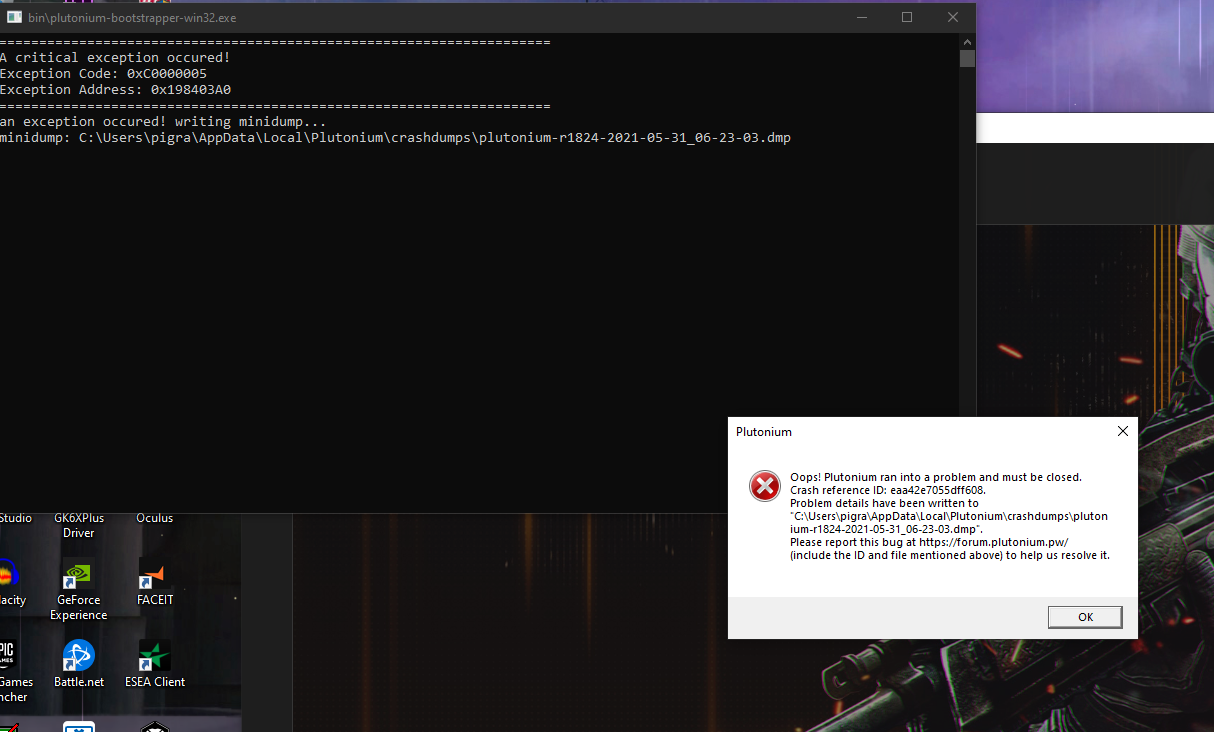Close the Plutonium crash dialog

[1122, 431]
